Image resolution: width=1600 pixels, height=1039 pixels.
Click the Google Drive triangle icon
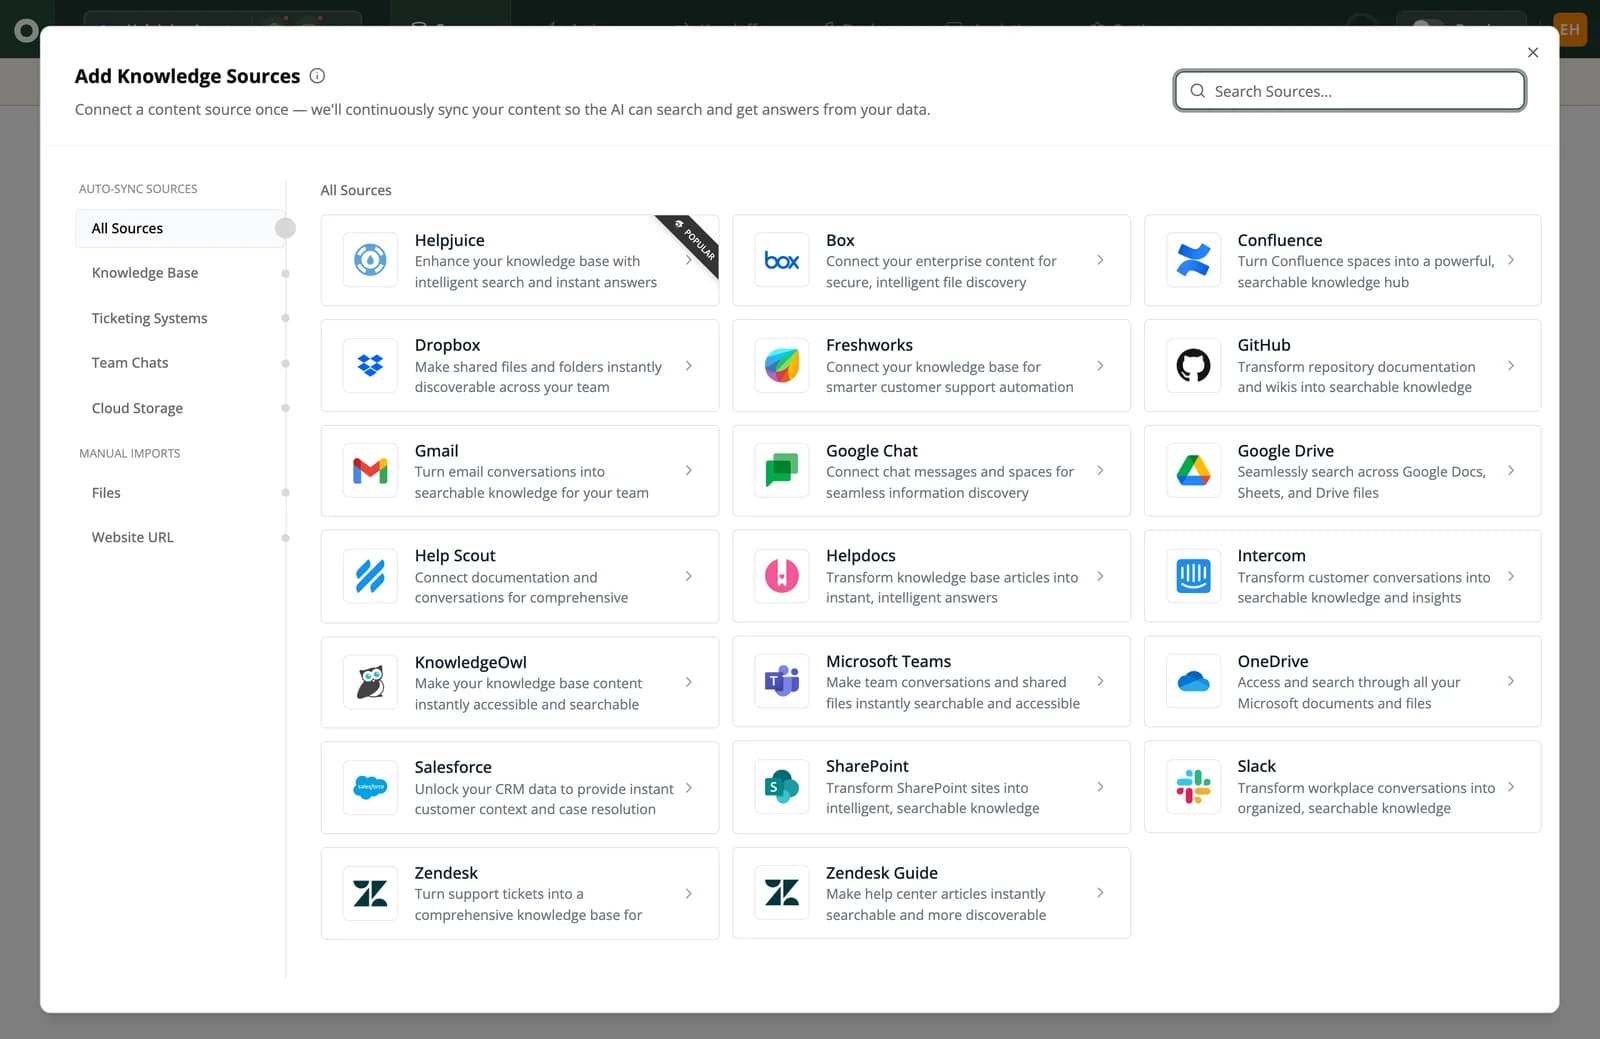(1193, 471)
